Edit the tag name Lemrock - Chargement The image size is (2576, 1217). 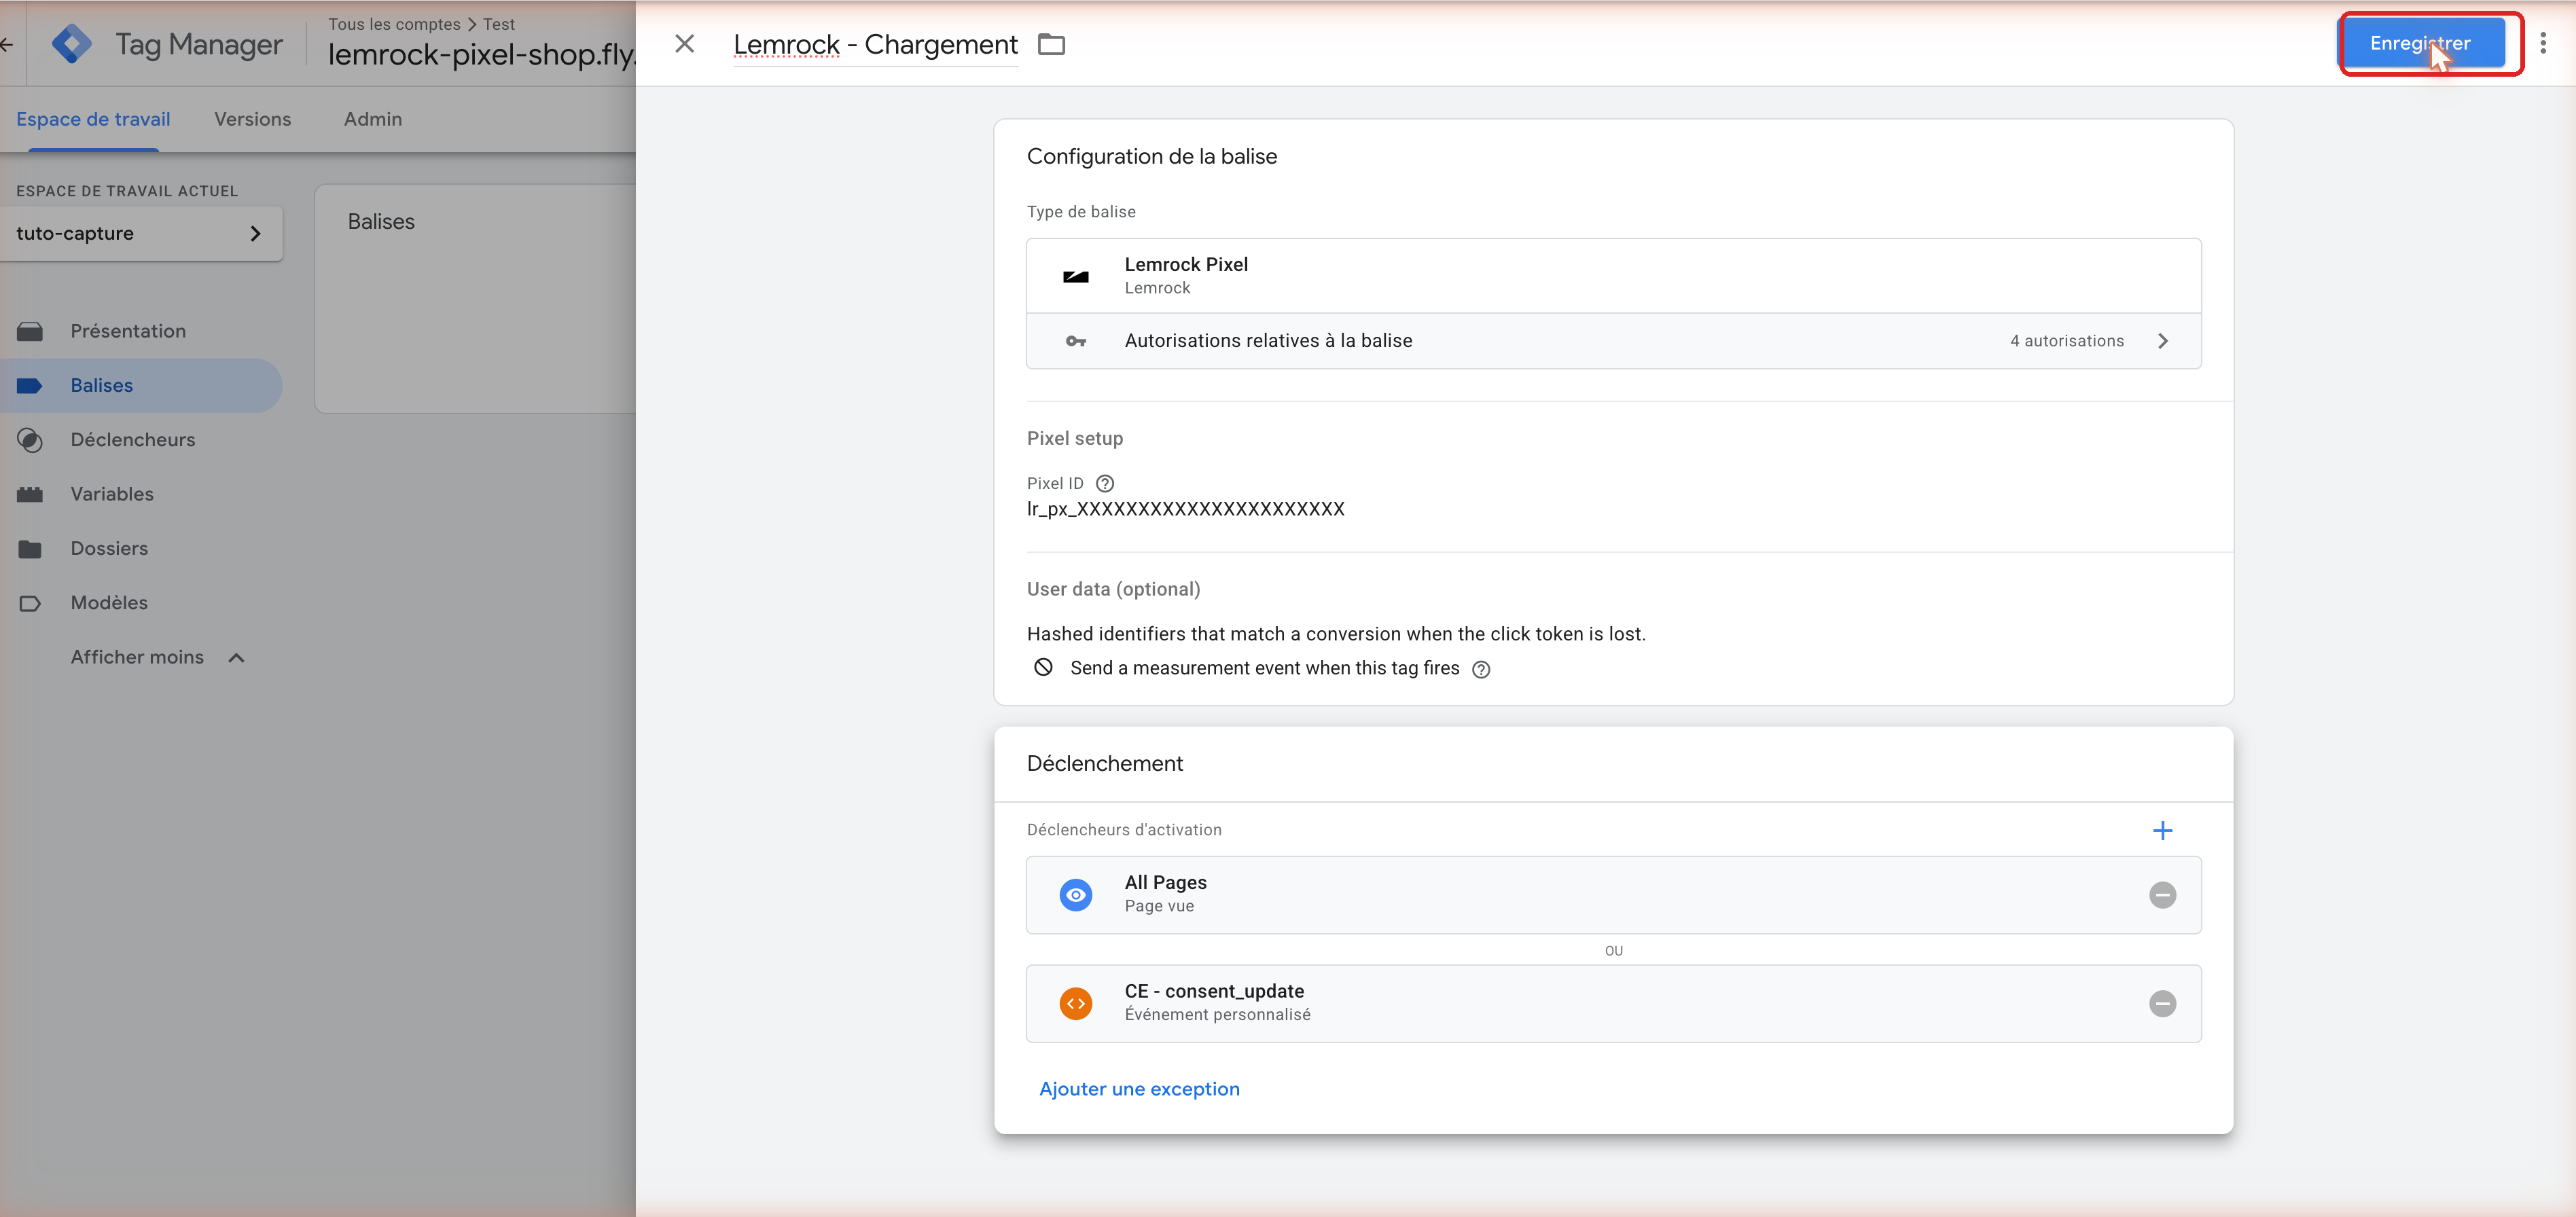(x=875, y=44)
